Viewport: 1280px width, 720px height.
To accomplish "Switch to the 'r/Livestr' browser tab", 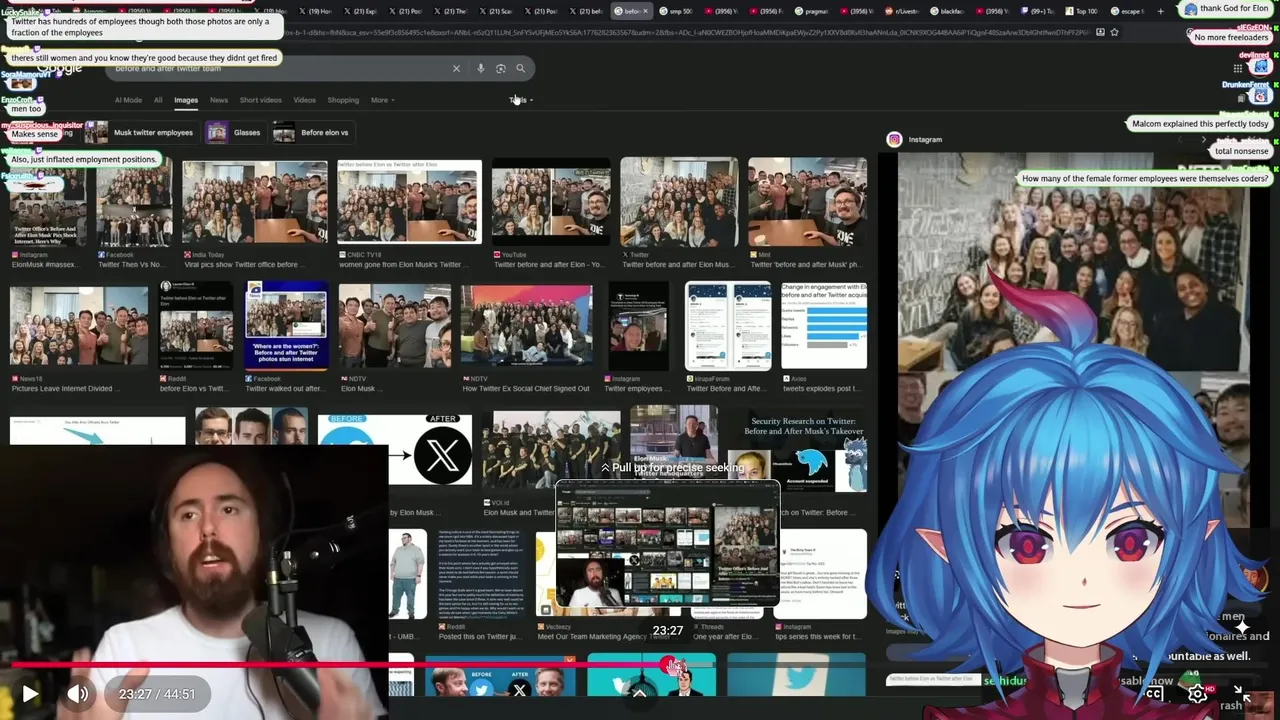I will click(903, 11).
